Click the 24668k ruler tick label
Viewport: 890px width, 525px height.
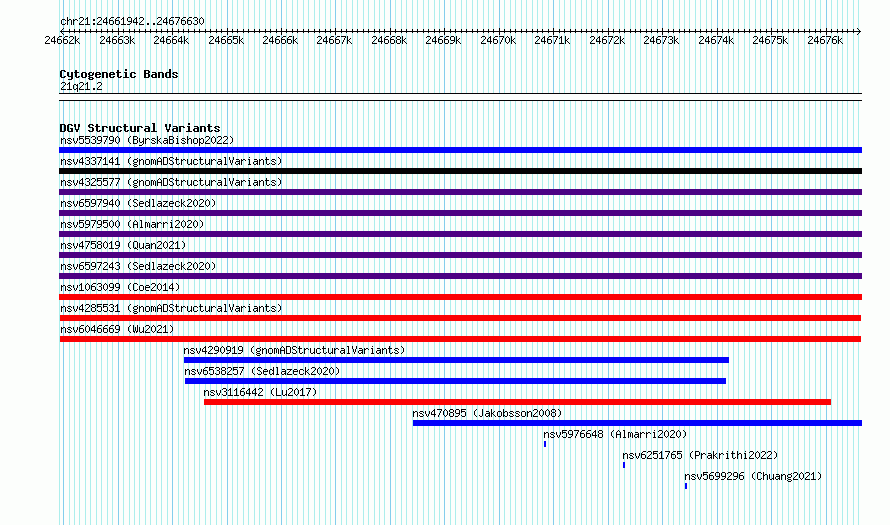[x=389, y=40]
